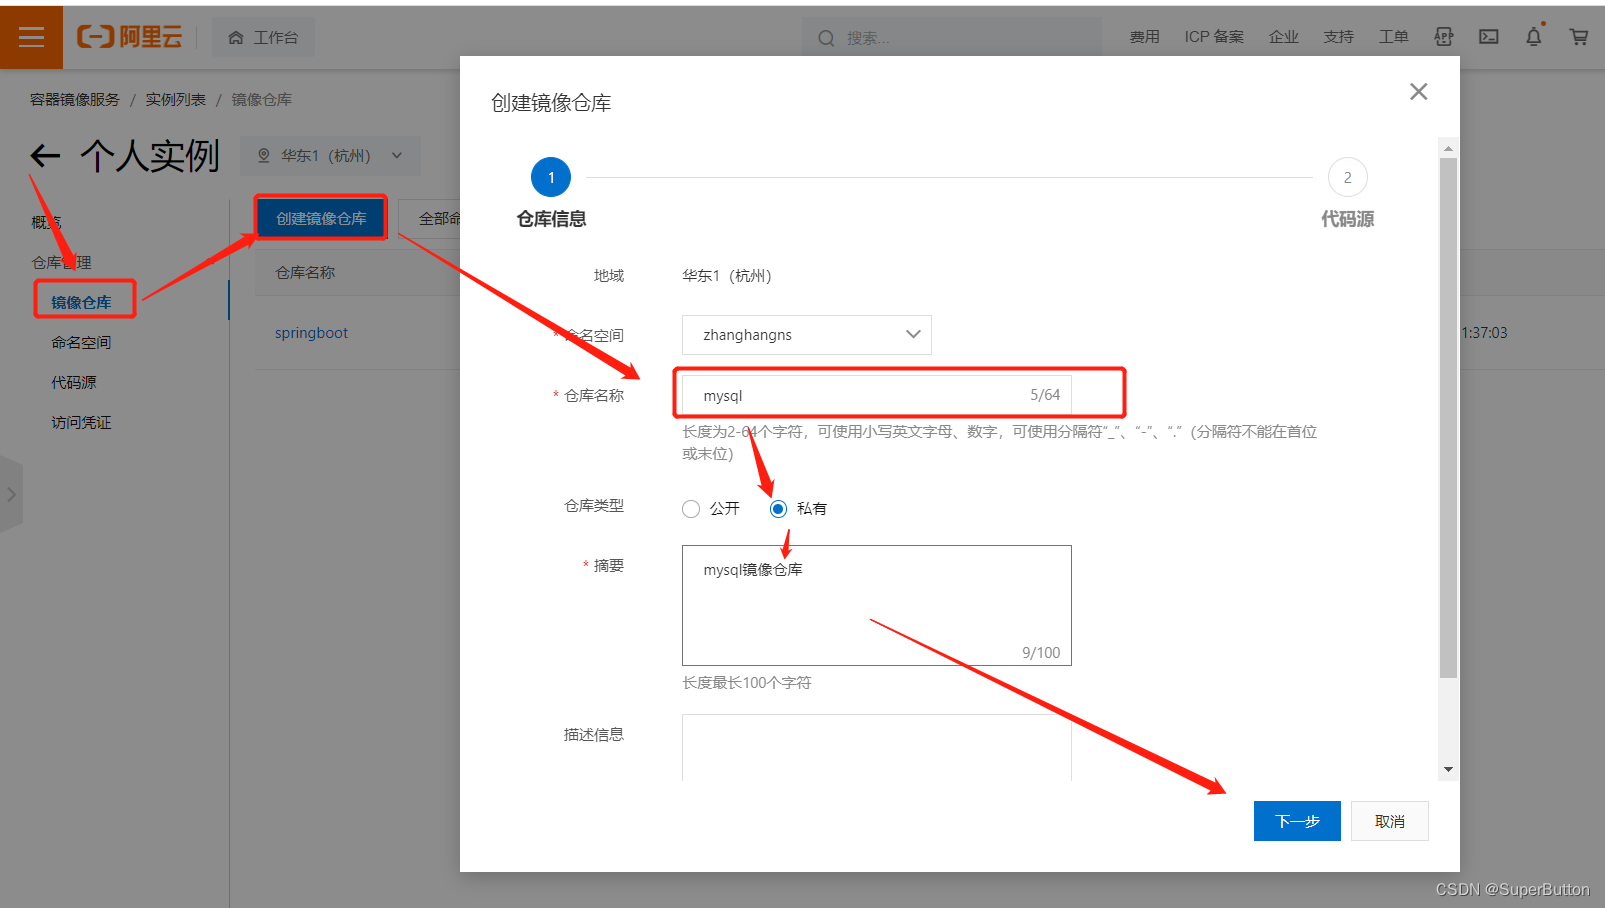Click the dialog vertical scrollbar thumb

point(1448,418)
